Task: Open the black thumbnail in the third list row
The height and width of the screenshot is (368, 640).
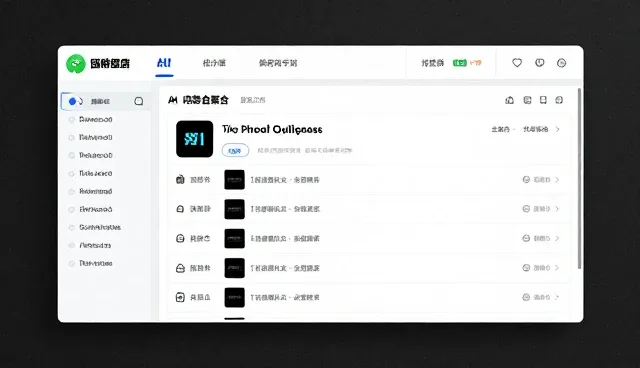Action: point(234,238)
